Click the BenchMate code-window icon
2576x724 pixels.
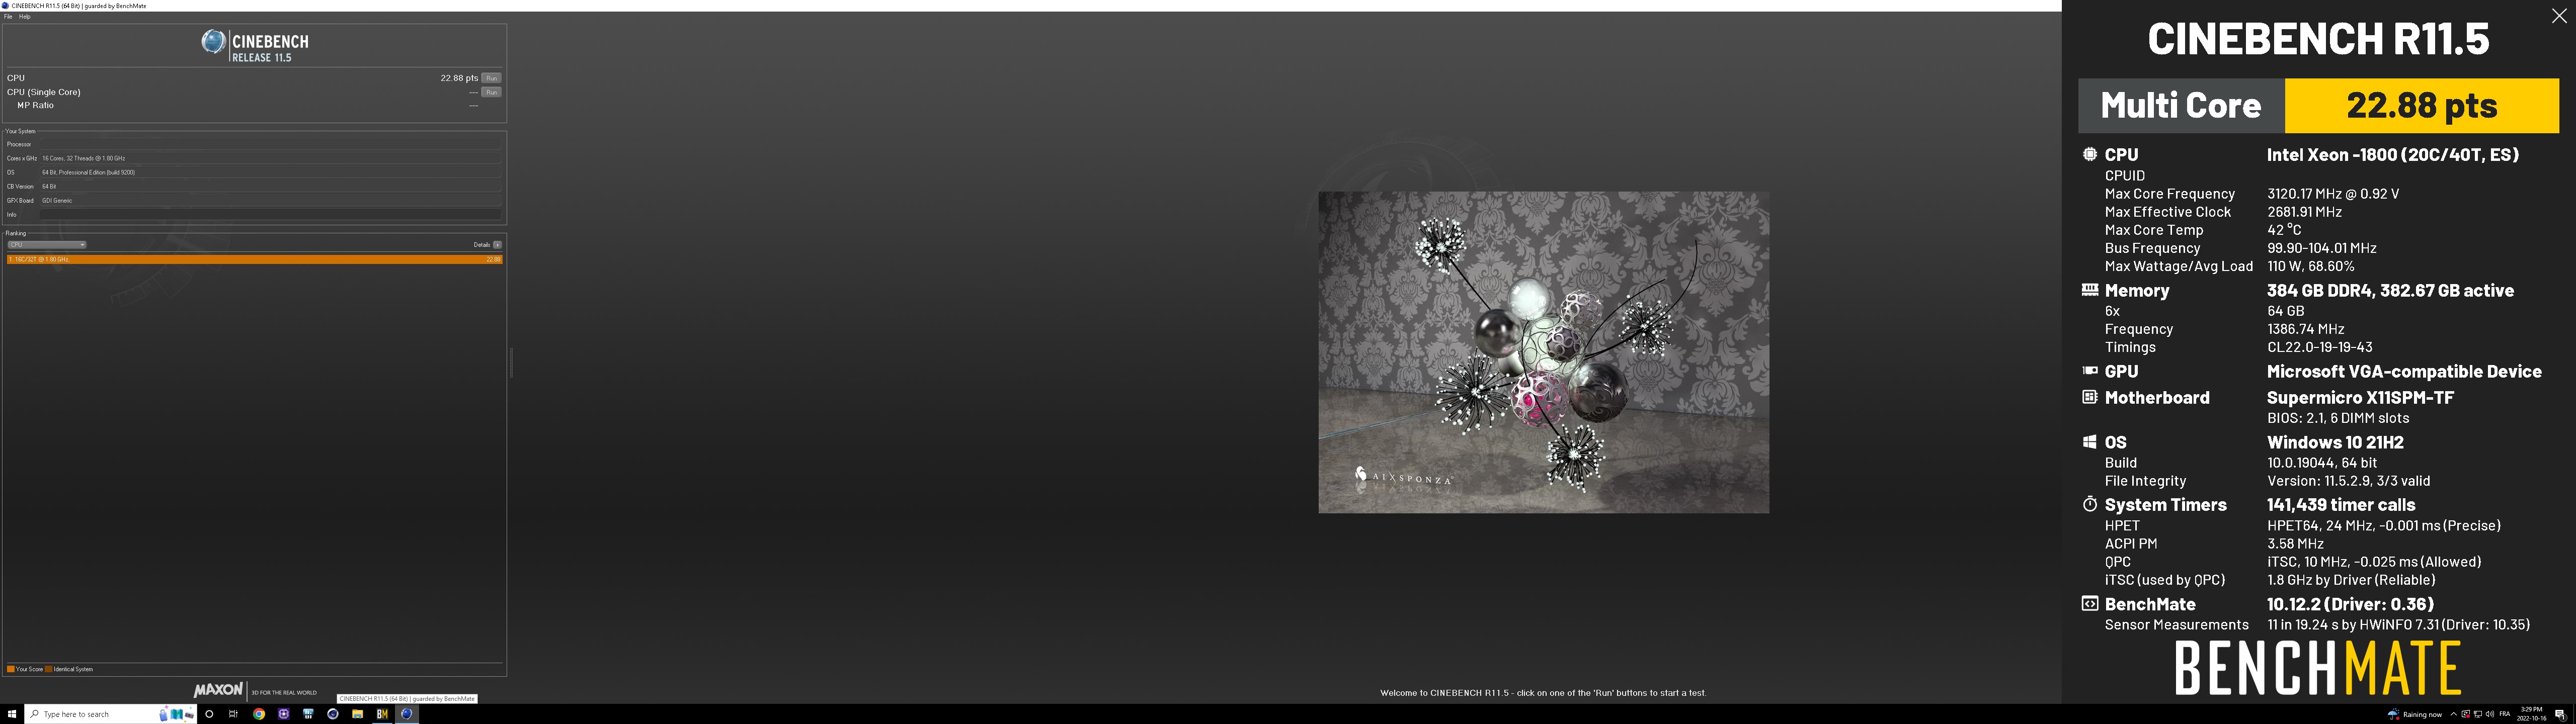click(2089, 603)
